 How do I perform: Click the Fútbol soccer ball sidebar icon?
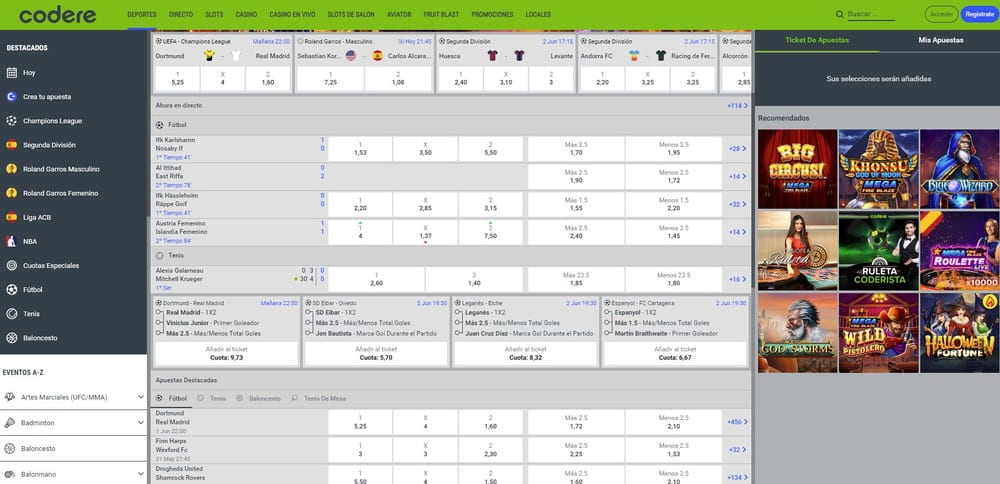tap(11, 290)
